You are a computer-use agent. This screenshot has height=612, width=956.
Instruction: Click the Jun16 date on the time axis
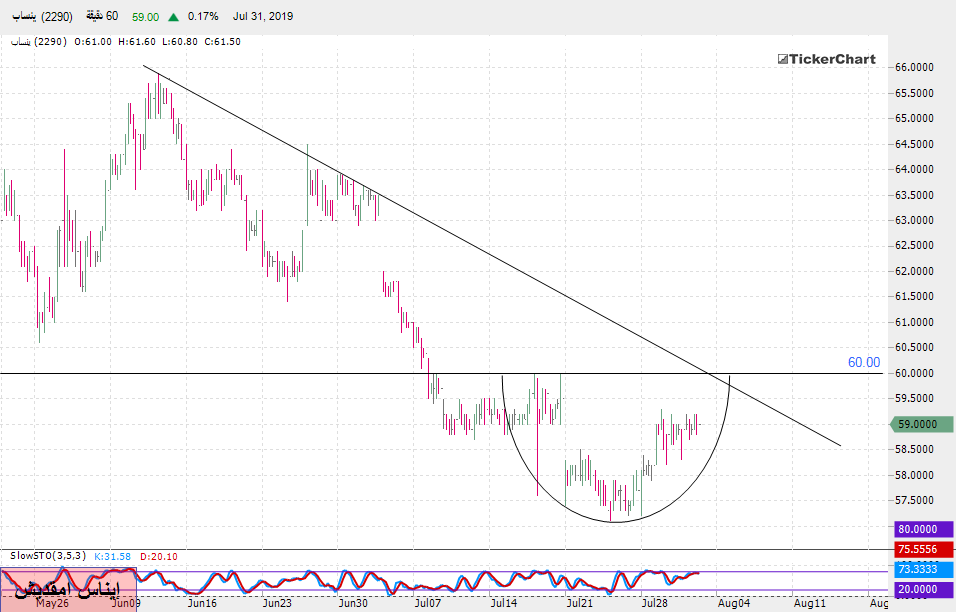point(201,603)
